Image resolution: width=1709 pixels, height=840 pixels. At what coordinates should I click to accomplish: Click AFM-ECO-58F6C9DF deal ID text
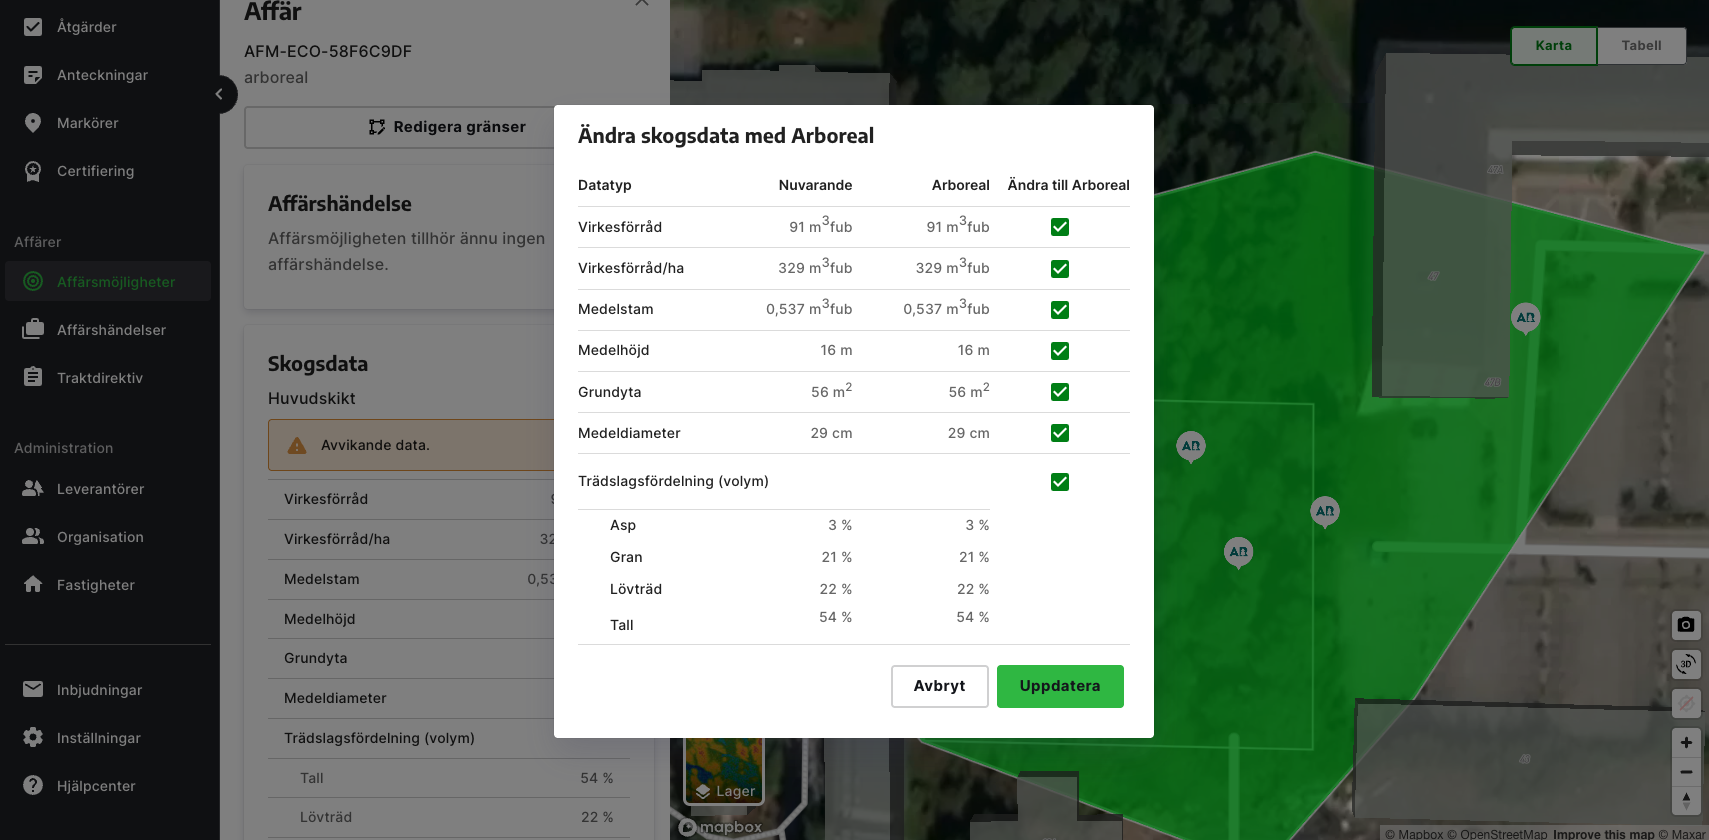click(328, 51)
